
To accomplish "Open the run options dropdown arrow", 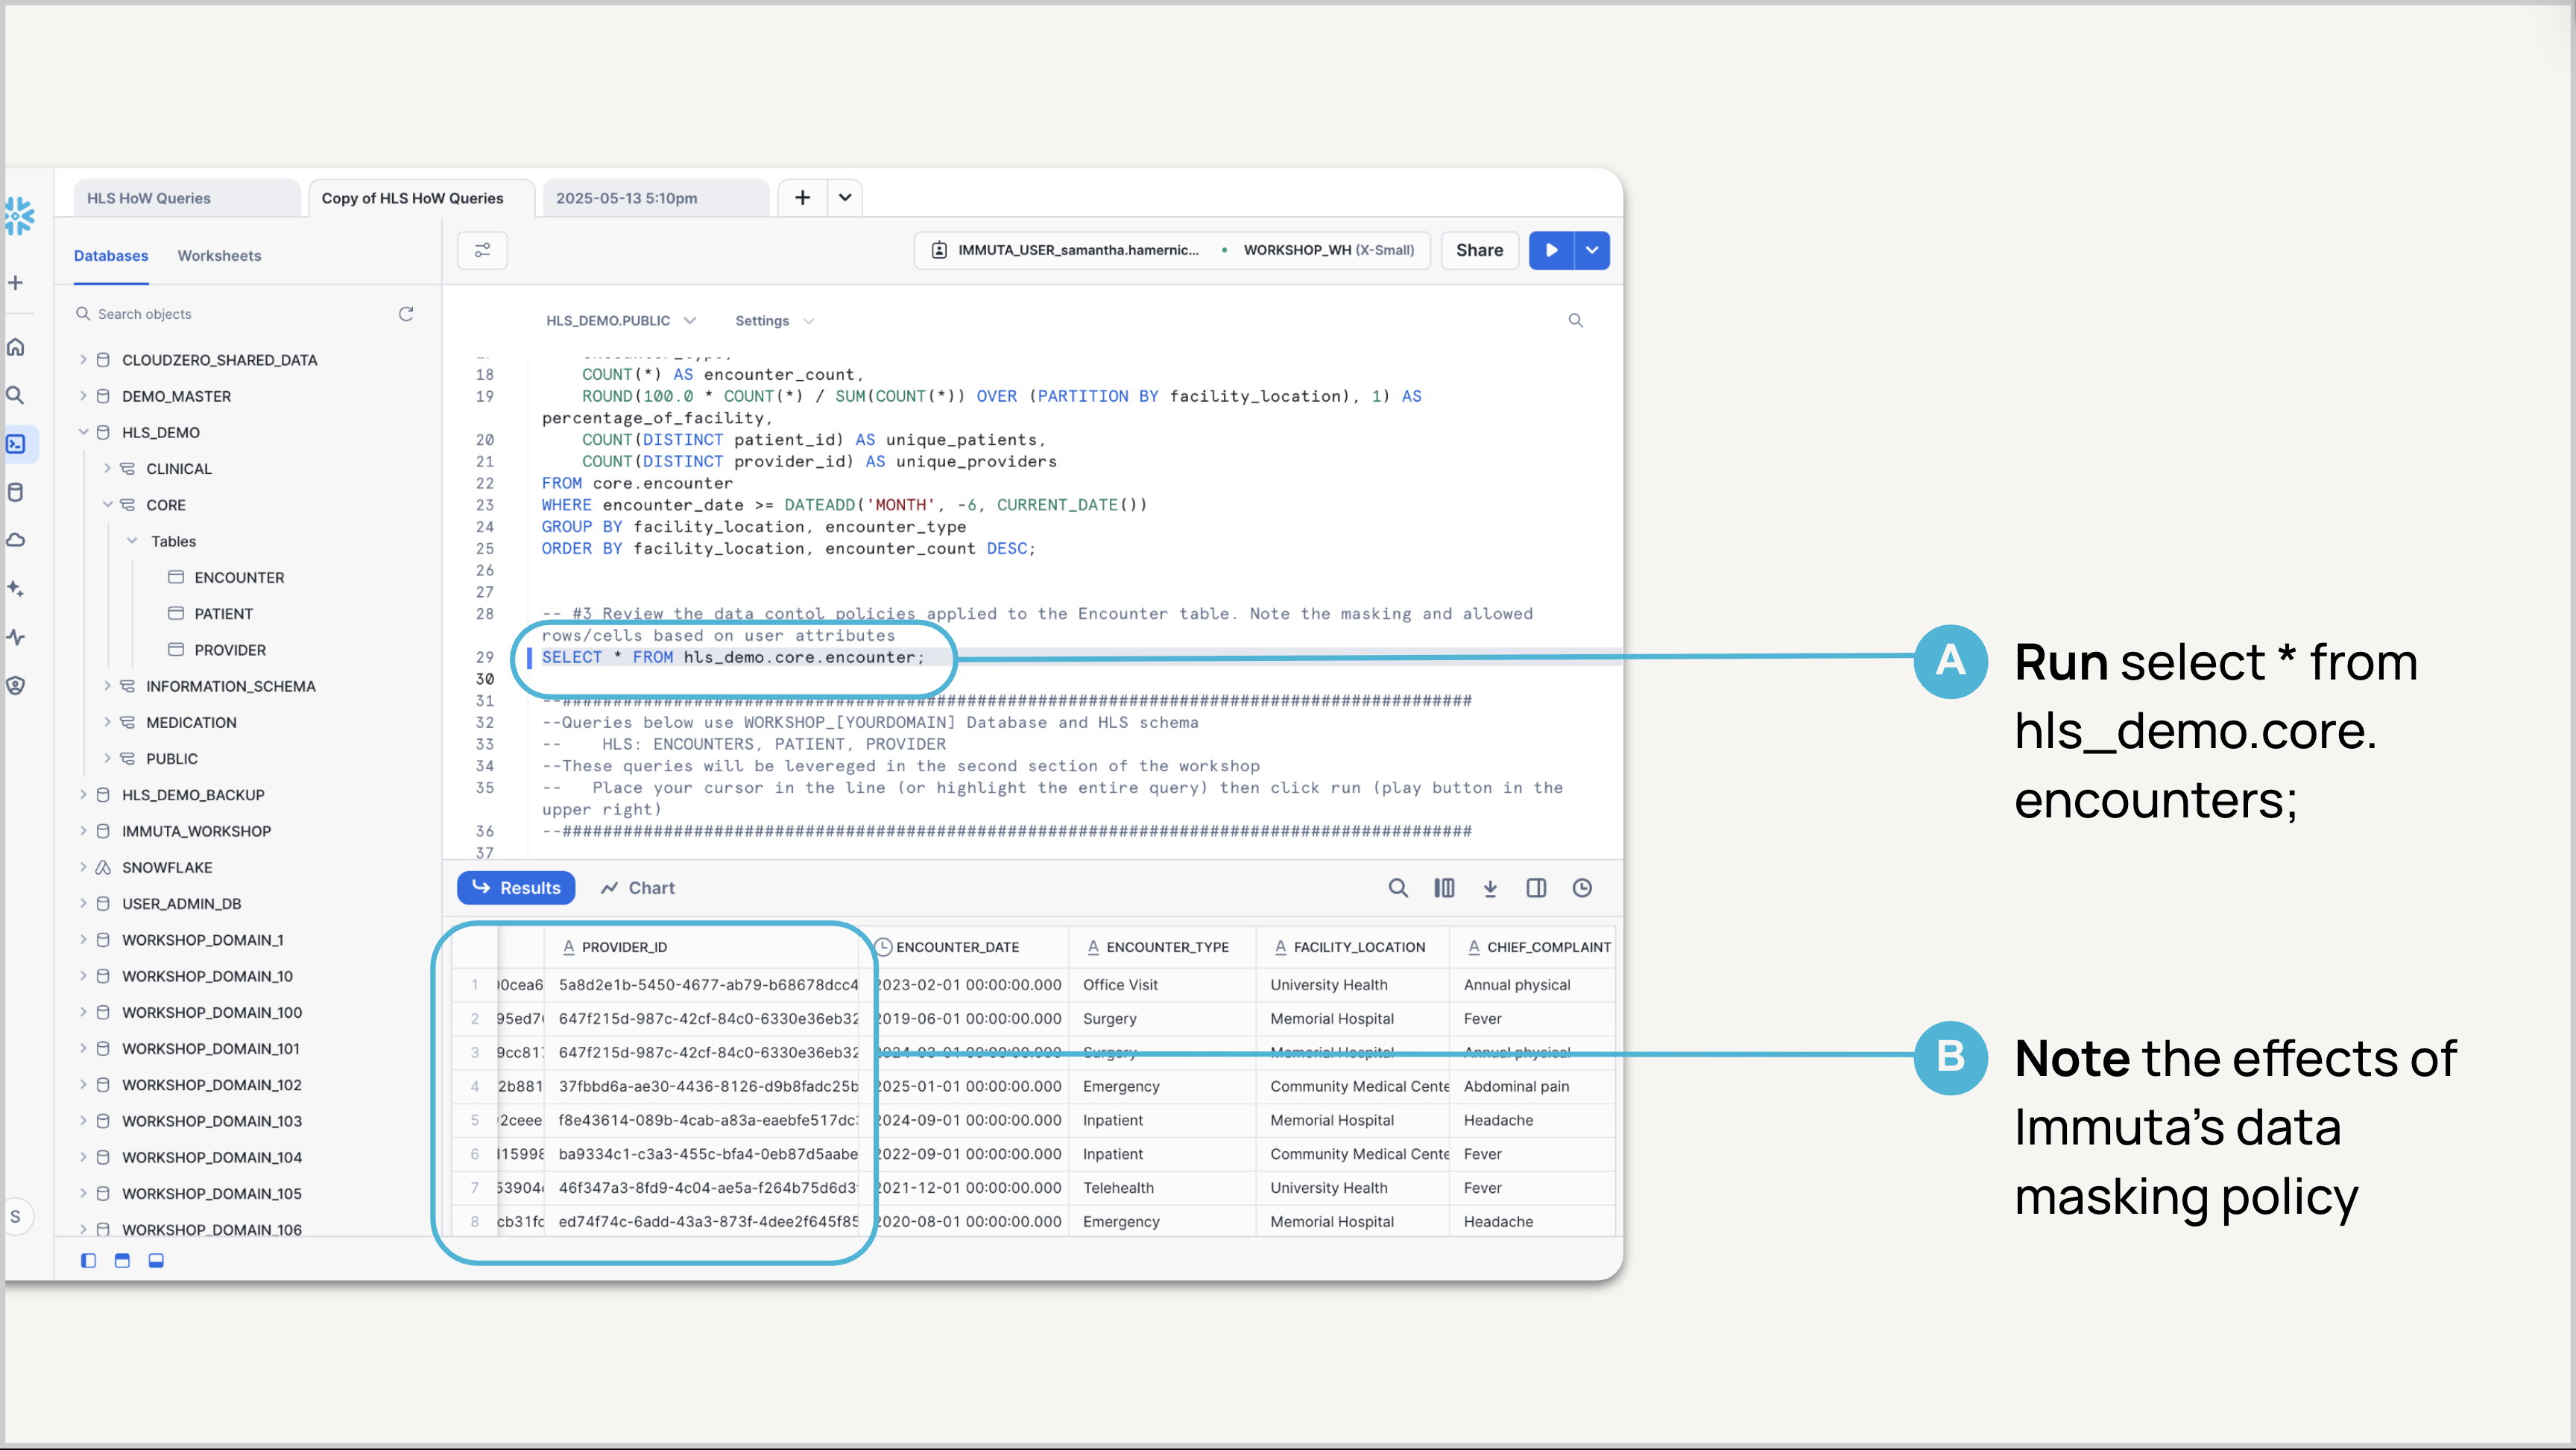I will [x=1592, y=250].
